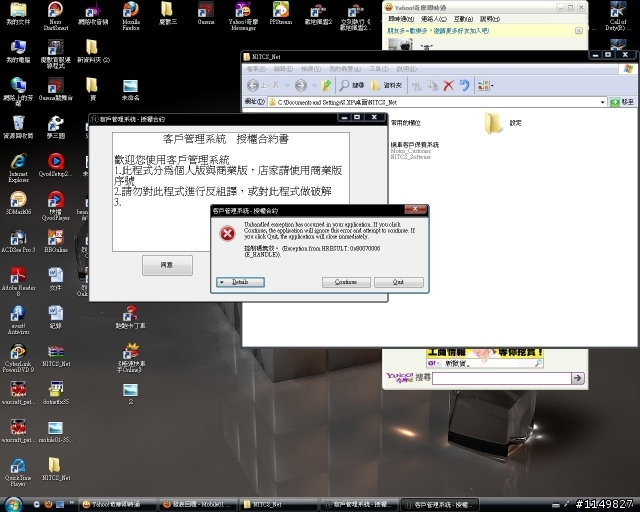Click the Undo arrow icon in explorer toolbar
640x512 pixels.
pos(464,85)
